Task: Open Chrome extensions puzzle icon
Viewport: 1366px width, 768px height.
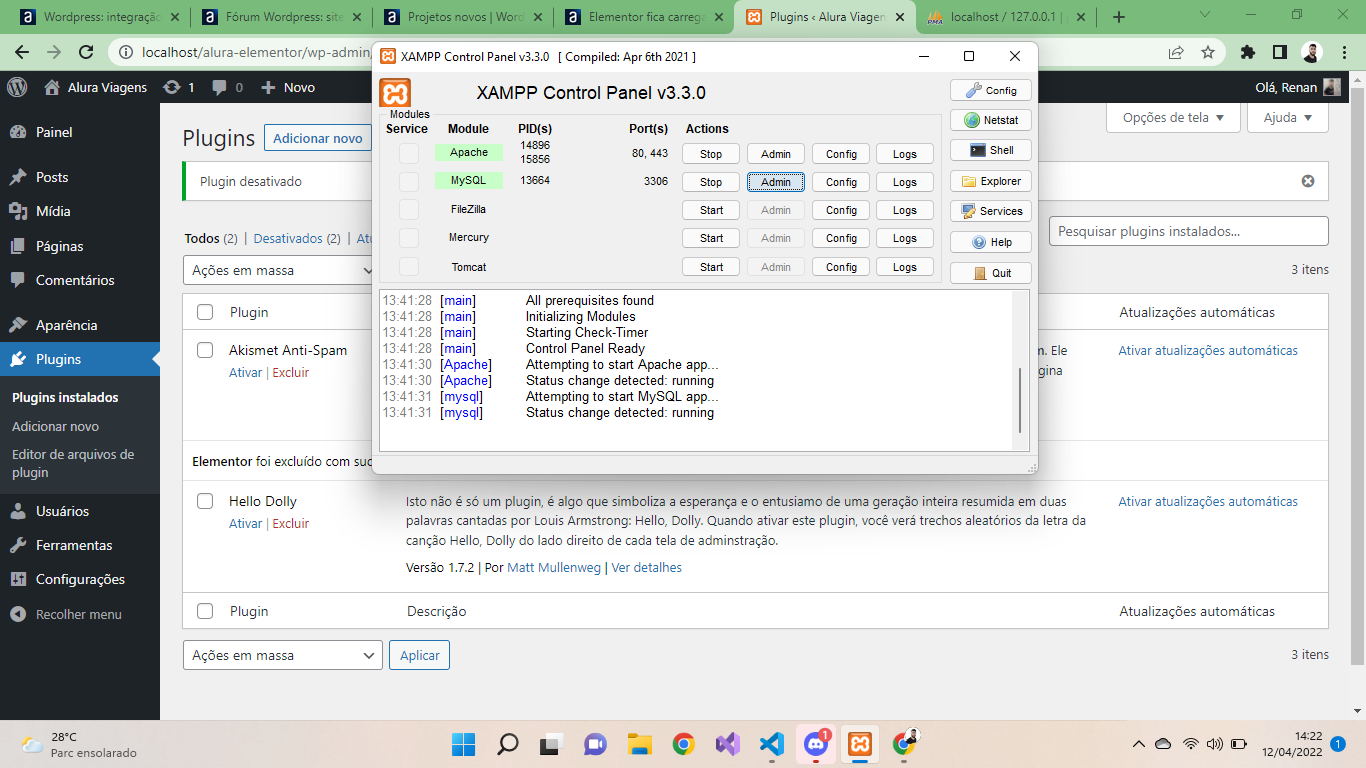Action: 1248,52
